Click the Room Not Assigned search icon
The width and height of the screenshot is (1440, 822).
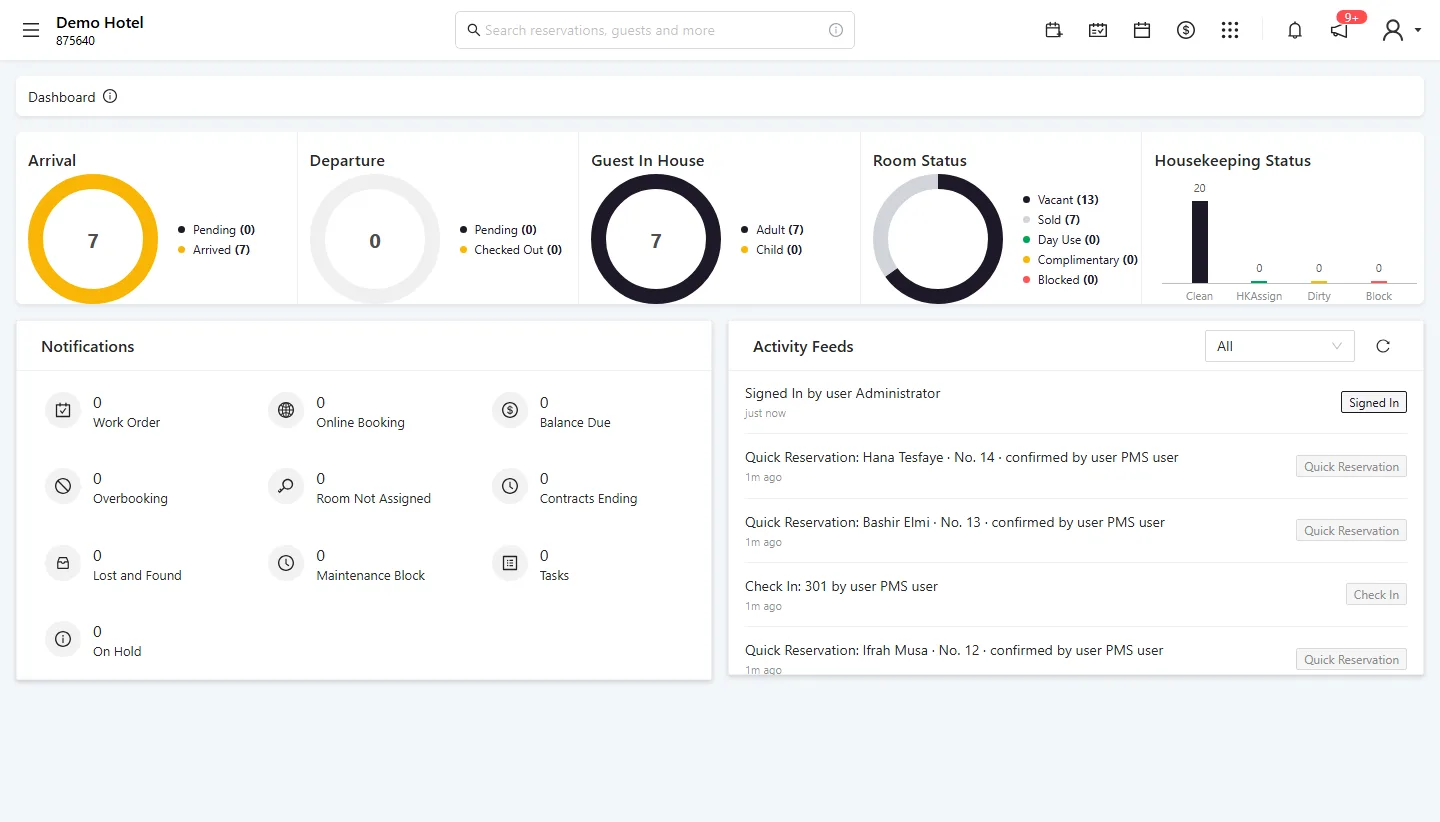point(286,486)
